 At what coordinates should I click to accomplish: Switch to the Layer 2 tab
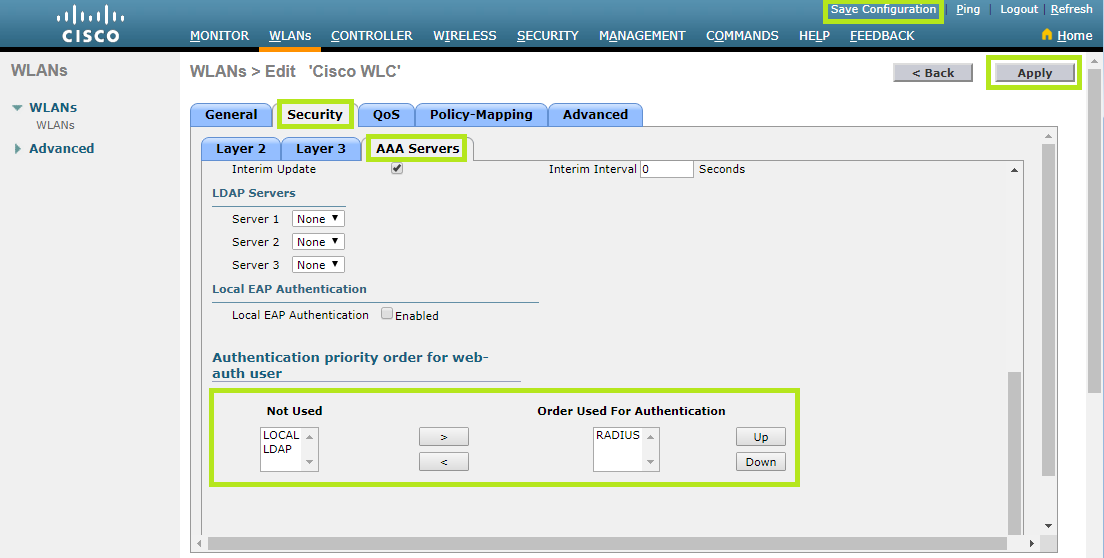[x=241, y=149]
